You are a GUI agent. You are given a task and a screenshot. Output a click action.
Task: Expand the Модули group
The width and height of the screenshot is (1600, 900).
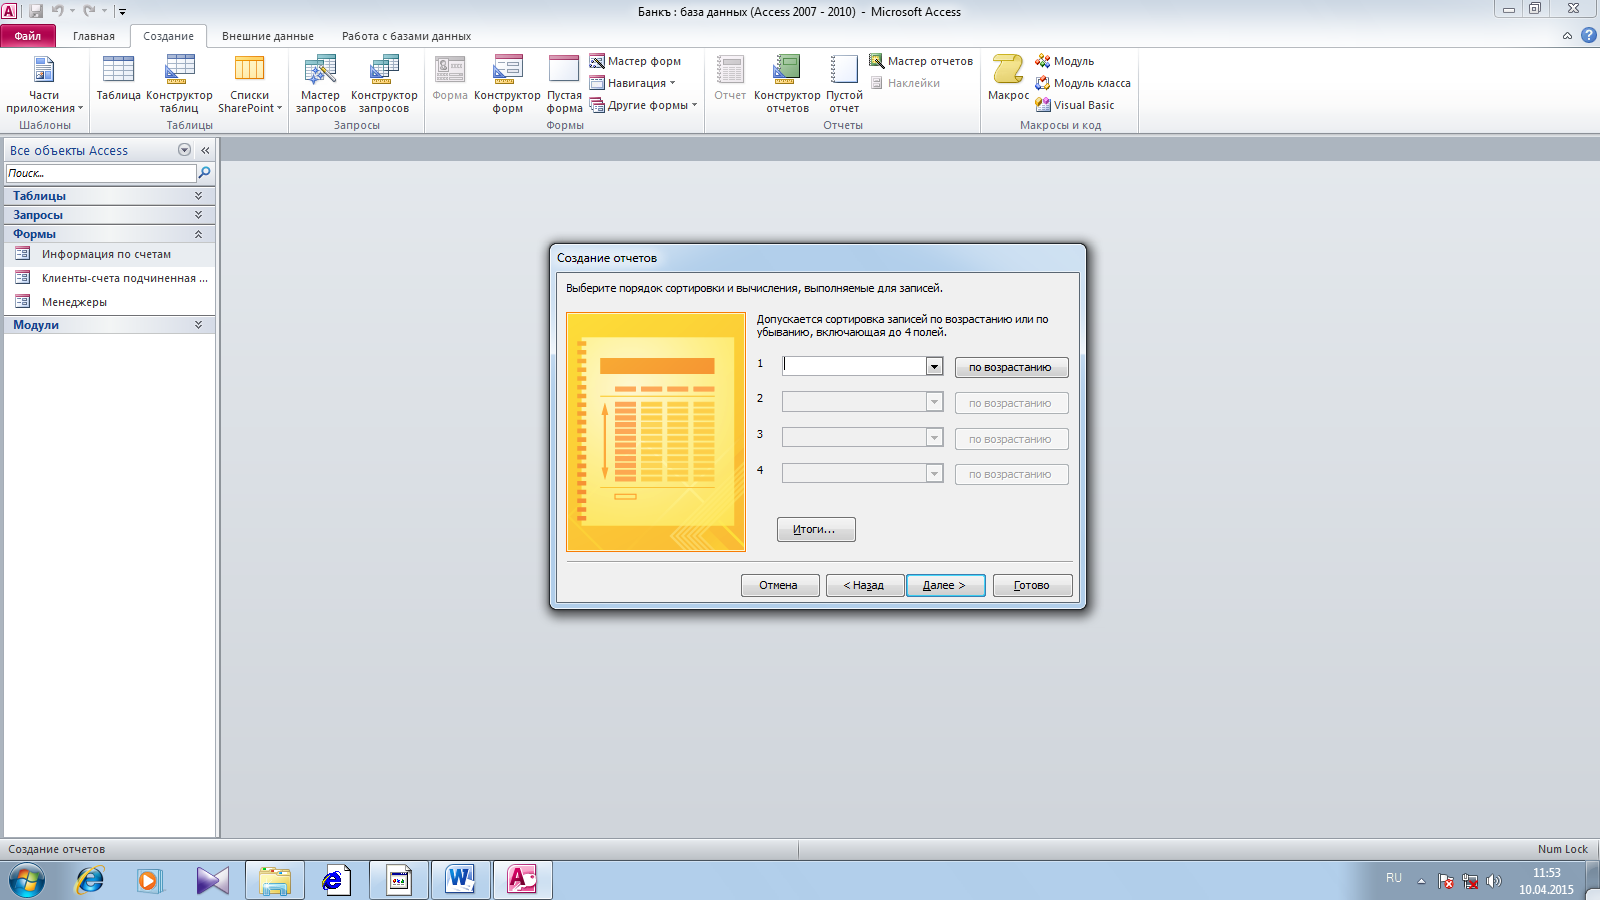pyautogui.click(x=109, y=325)
